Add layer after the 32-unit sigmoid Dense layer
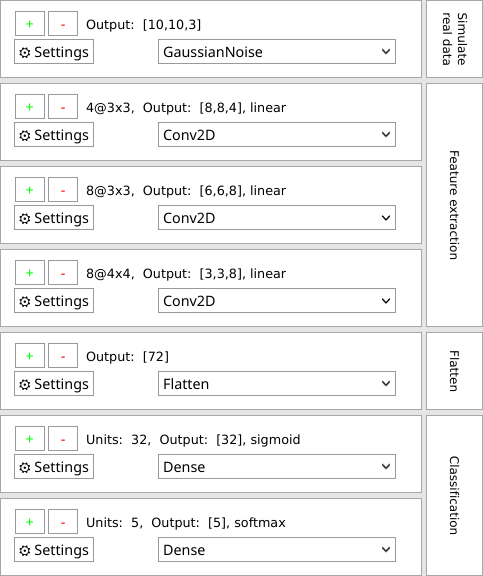This screenshot has height=576, width=483. [30, 439]
